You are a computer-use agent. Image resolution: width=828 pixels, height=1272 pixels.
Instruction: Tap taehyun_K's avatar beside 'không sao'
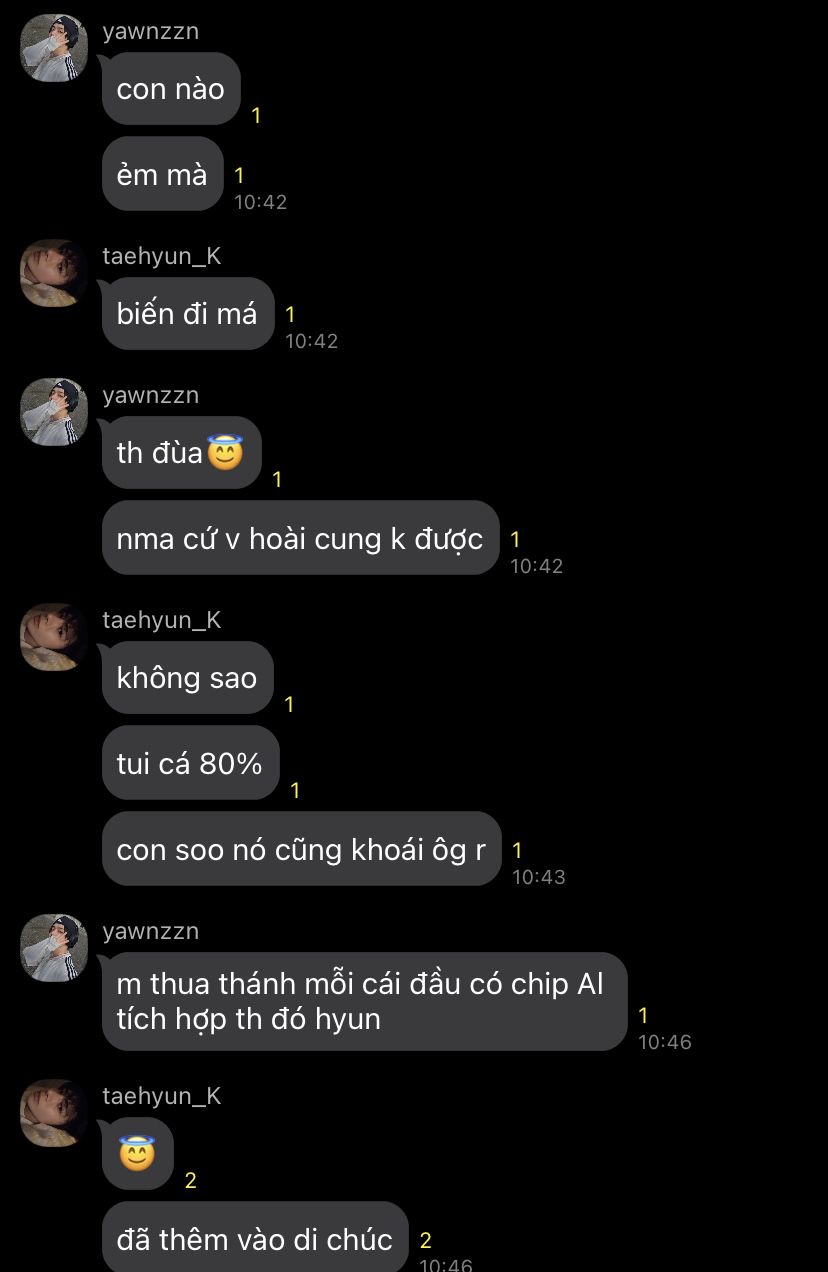click(x=54, y=637)
